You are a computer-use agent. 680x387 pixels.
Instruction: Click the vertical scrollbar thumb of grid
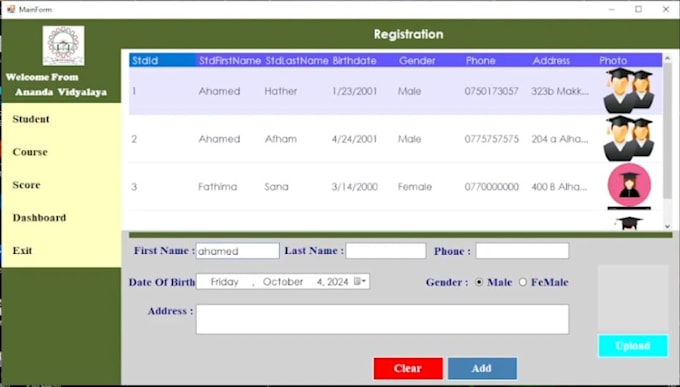667,130
